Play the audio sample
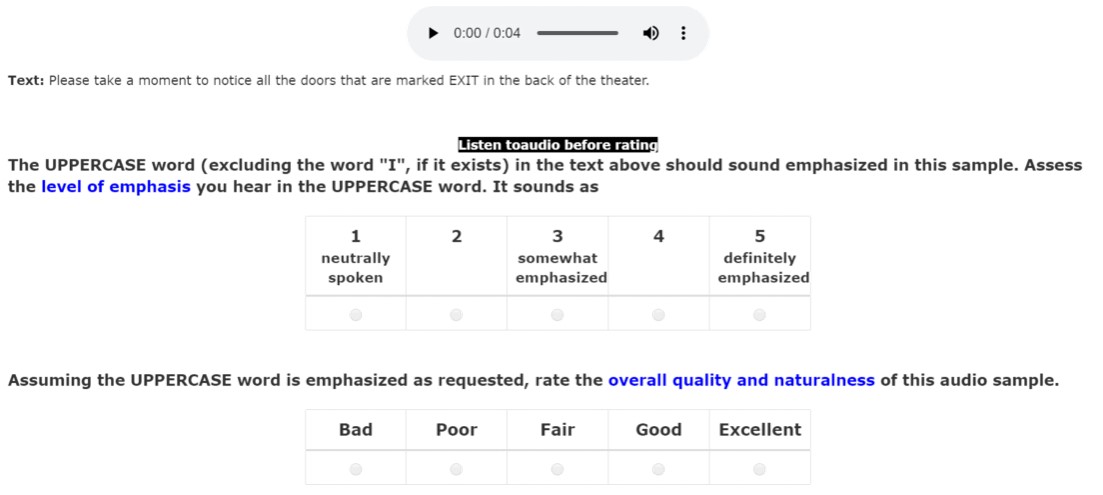The height and width of the screenshot is (495, 1103). 433,33
